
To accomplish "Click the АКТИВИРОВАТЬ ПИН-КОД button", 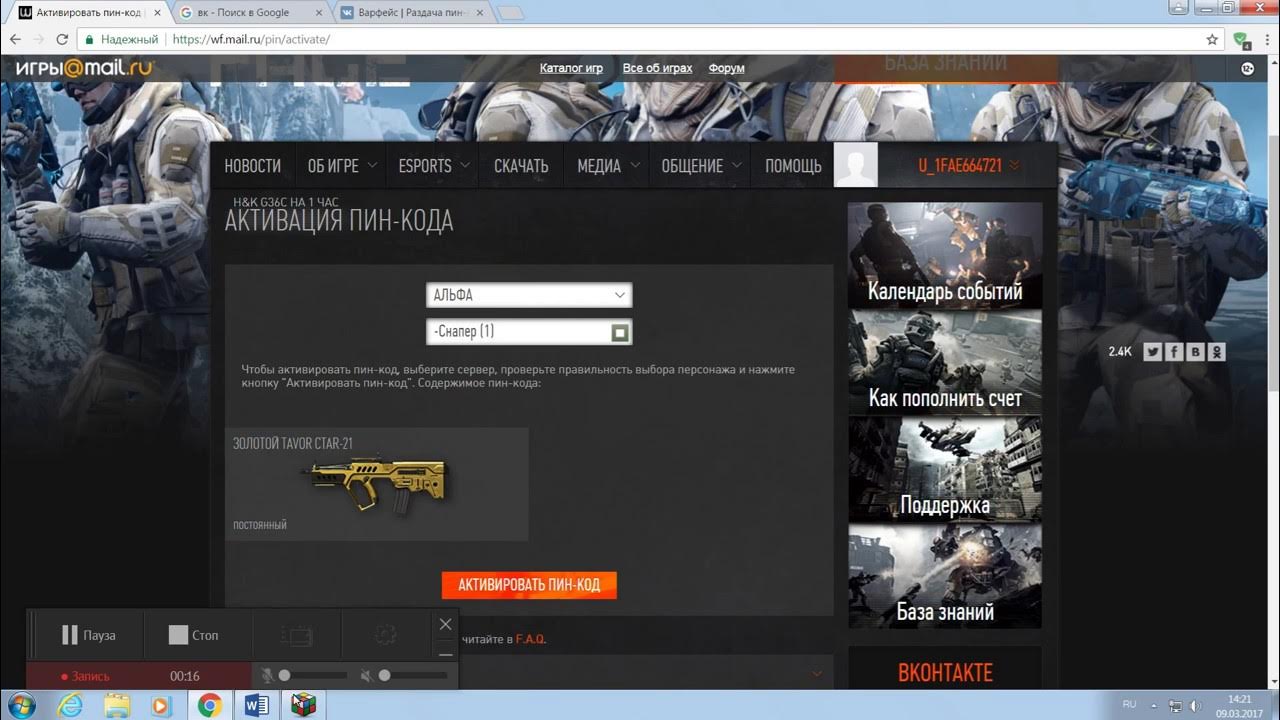I will coord(529,585).
